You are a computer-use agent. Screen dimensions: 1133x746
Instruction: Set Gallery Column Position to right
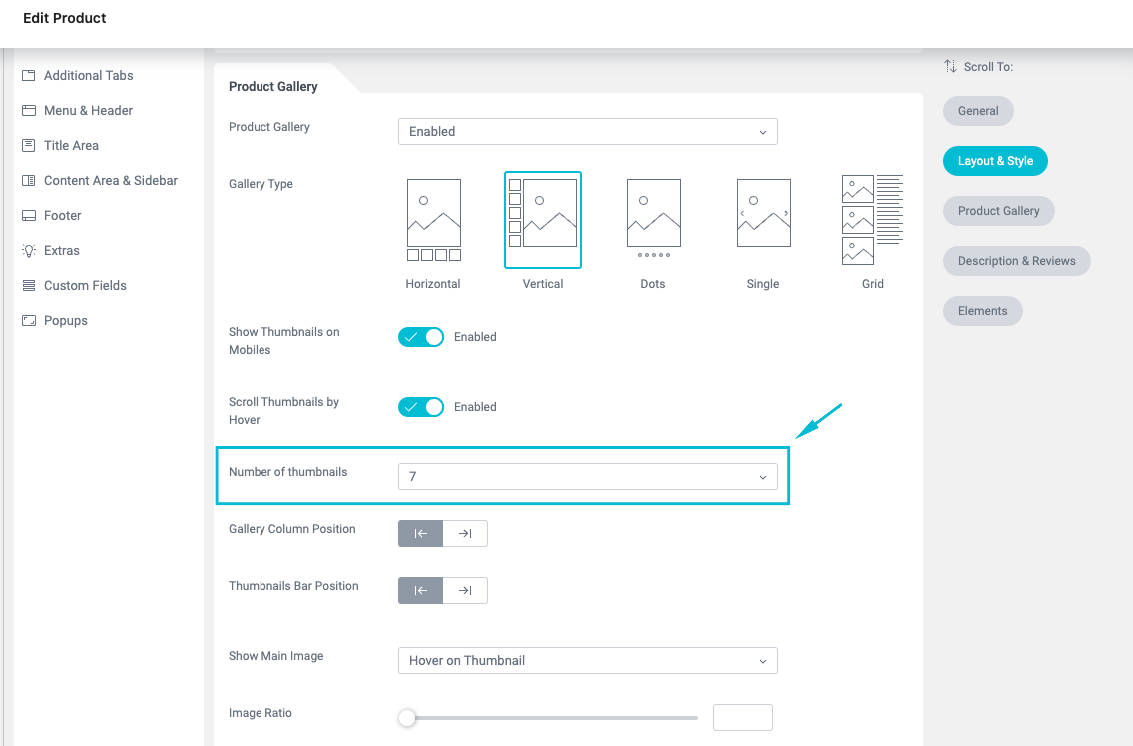pyautogui.click(x=465, y=534)
